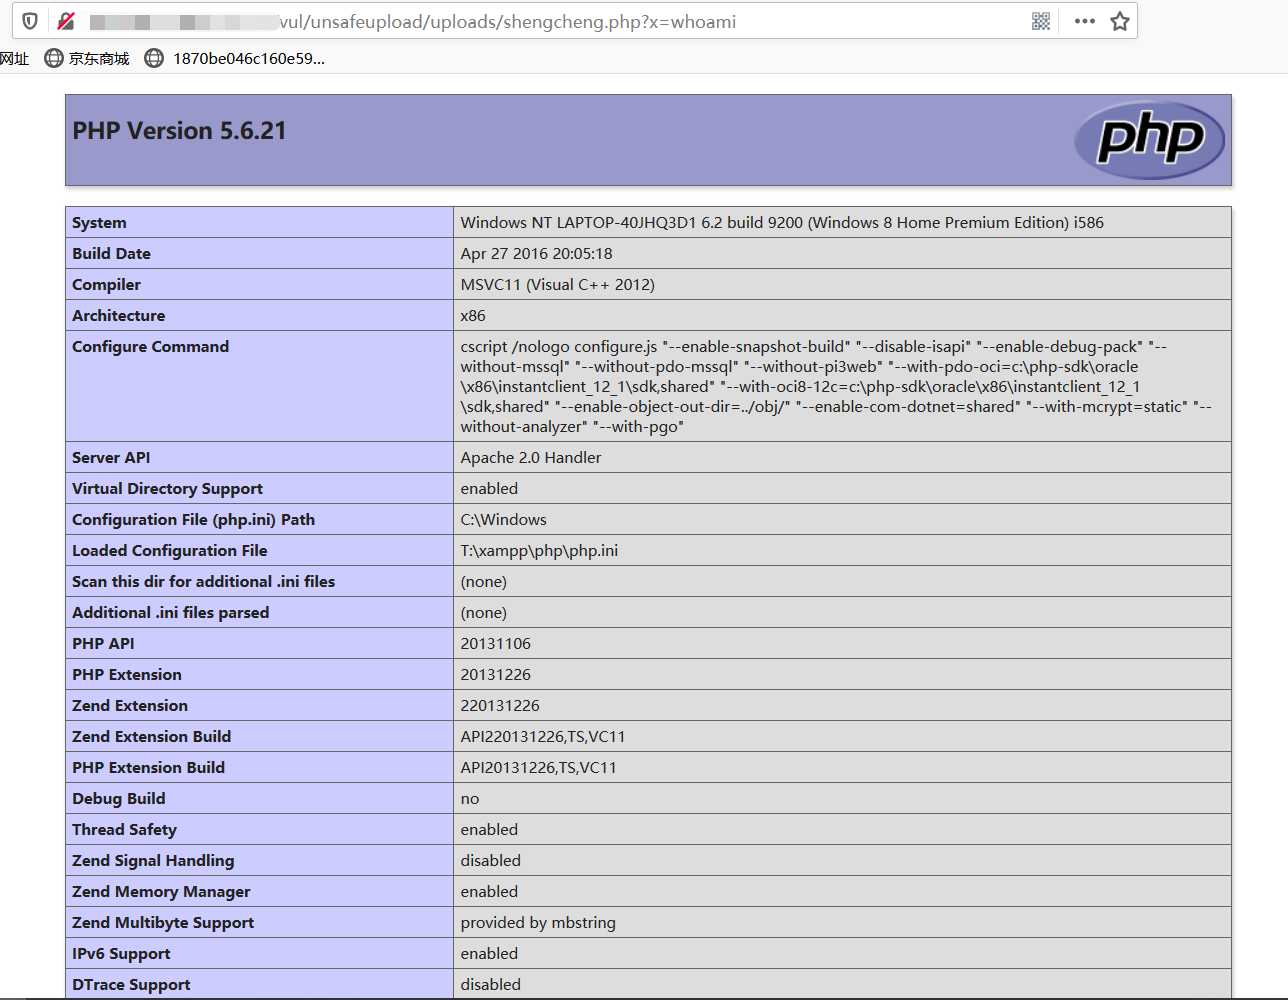Select the Configure Command label
The image size is (1288, 1000).
(150, 346)
